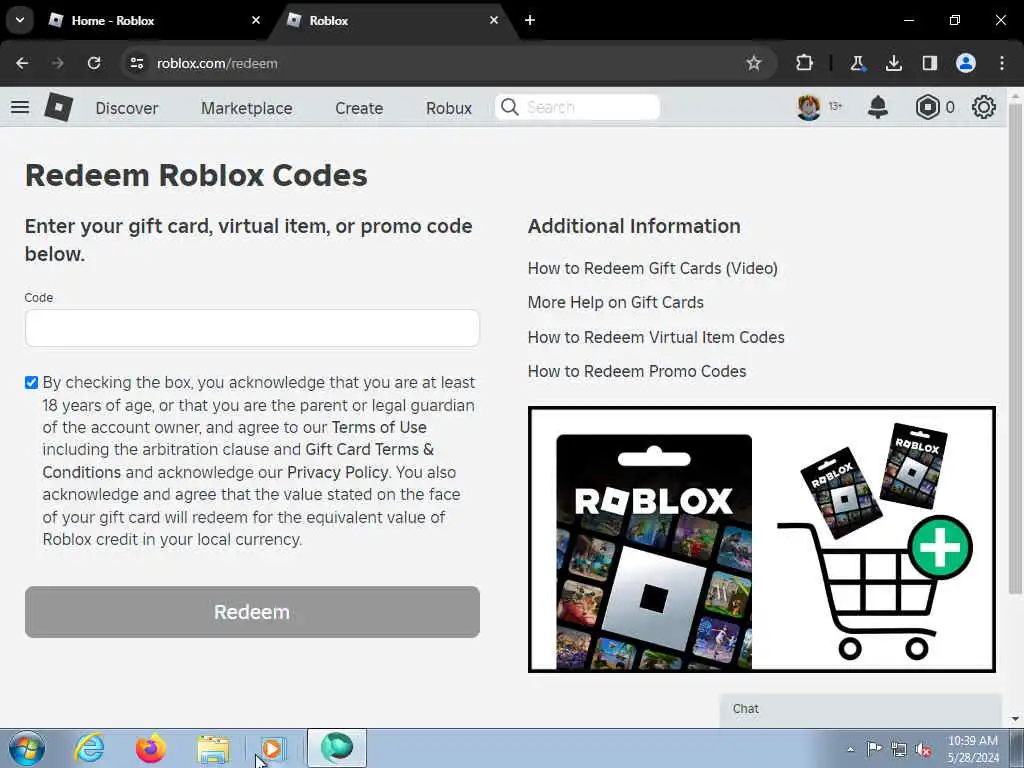The image size is (1024, 768).
Task: Open Roblox notifications bell
Action: tap(878, 107)
